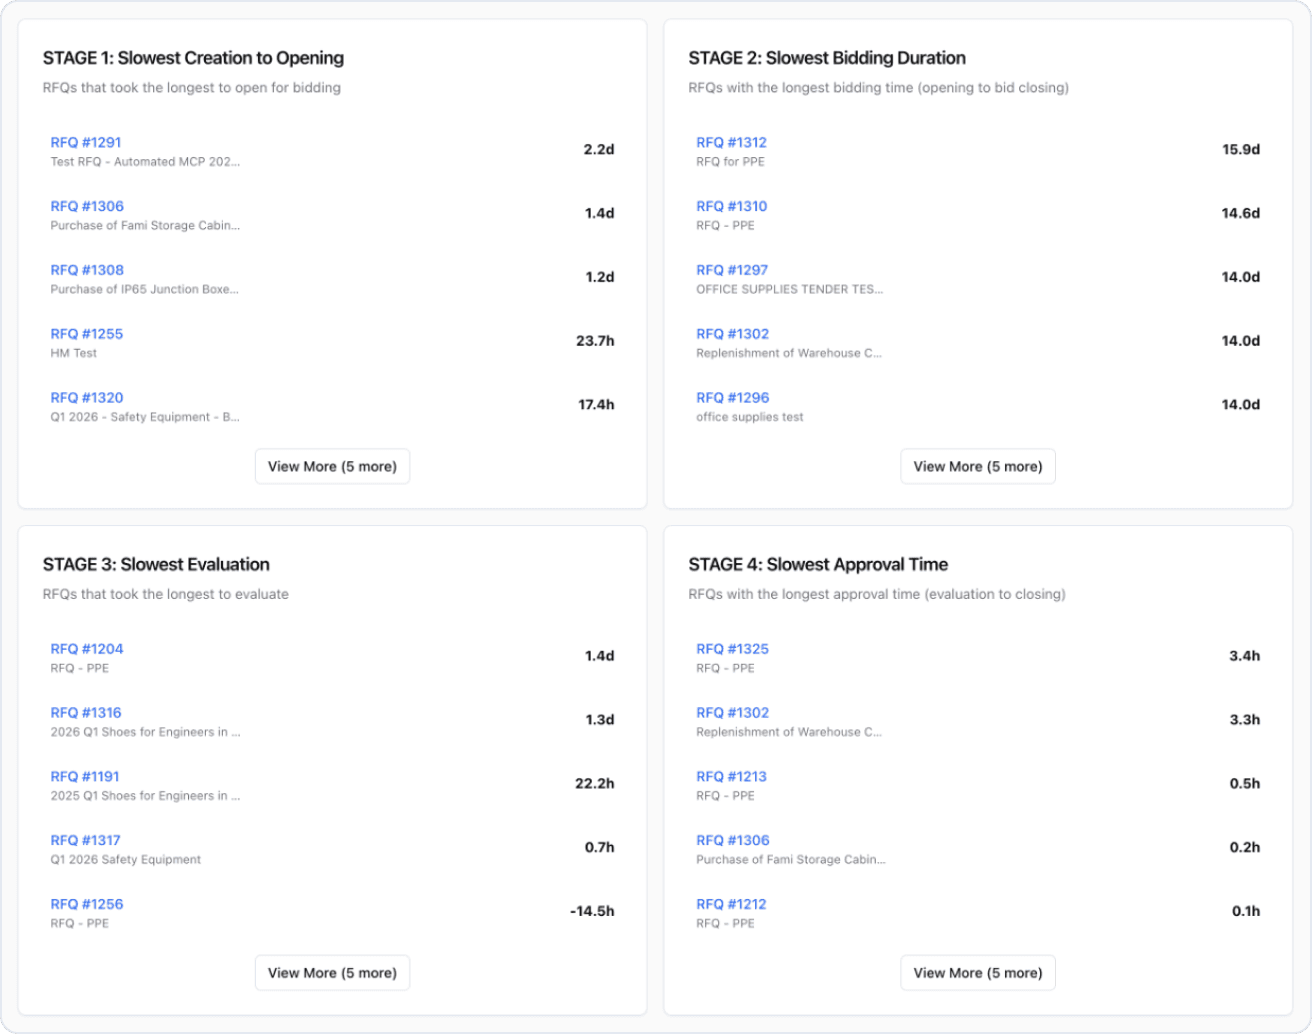Open RFQ #1212 with 0.1h approval time

coord(731,903)
